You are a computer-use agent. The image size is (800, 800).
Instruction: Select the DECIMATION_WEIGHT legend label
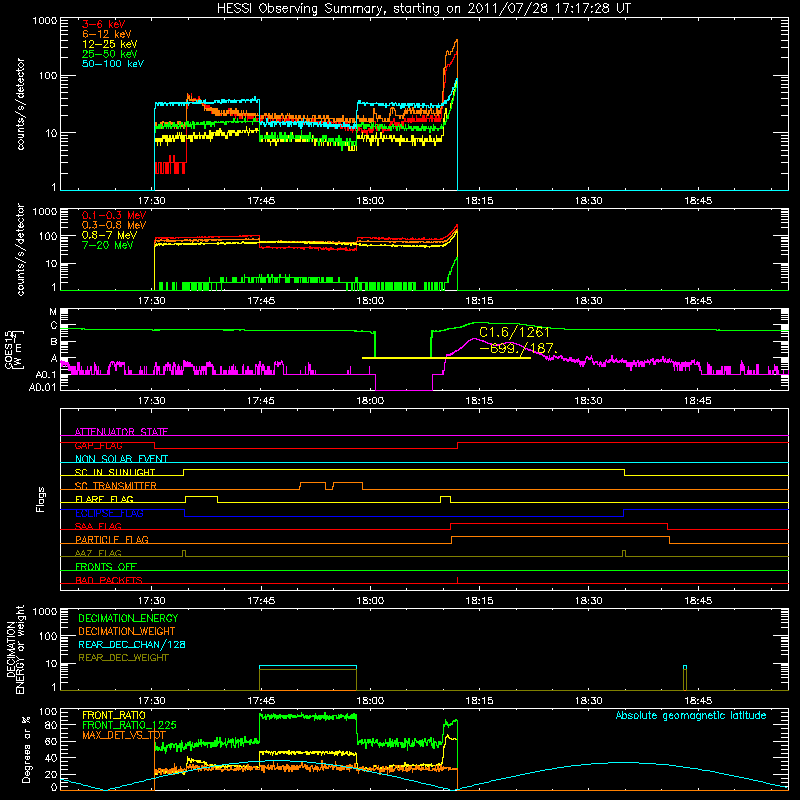(x=127, y=631)
